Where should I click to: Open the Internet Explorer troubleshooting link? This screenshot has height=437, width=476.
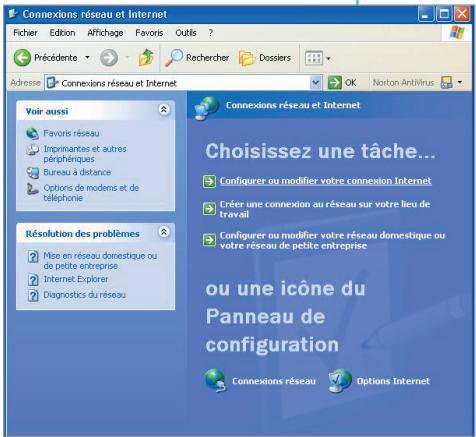coord(76,279)
